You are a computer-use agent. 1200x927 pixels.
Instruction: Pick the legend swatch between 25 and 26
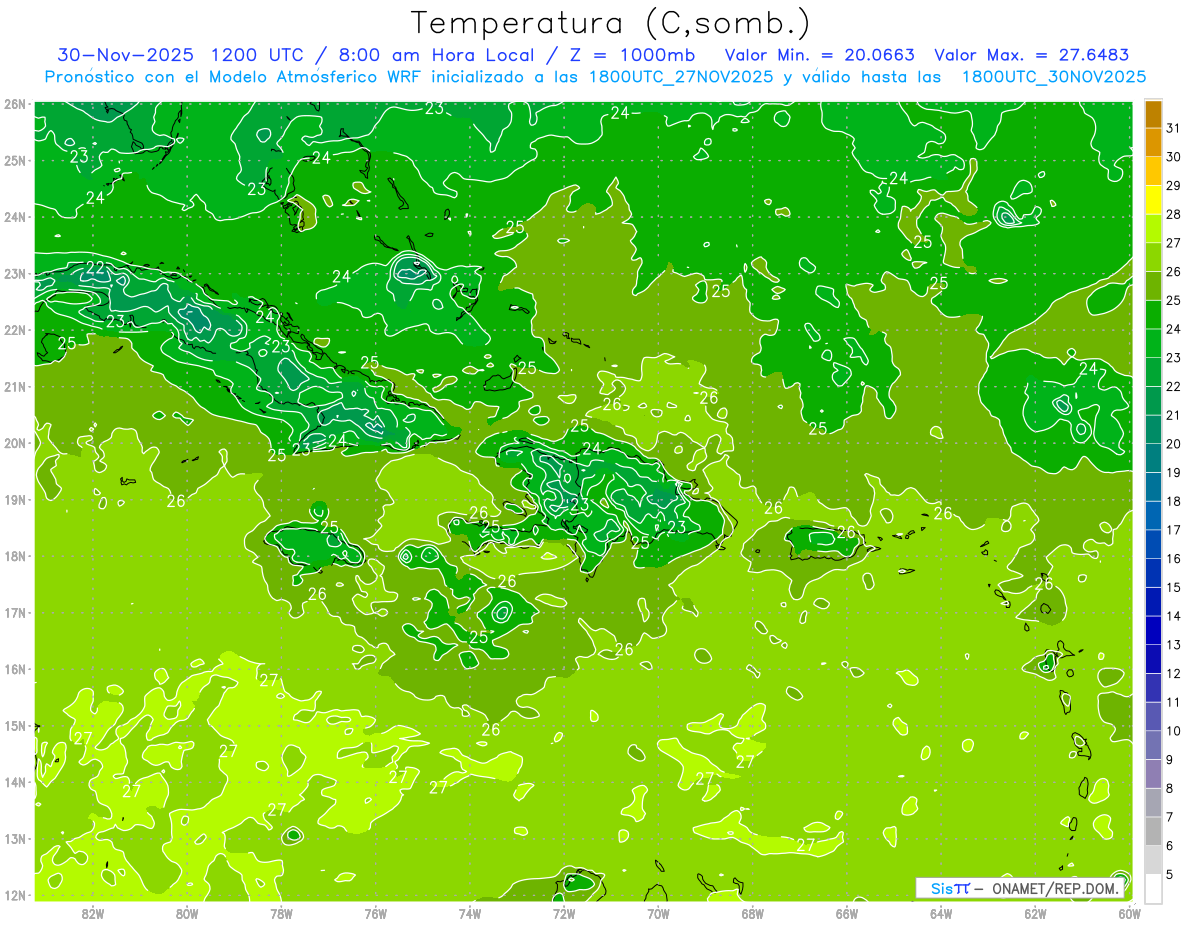[1153, 286]
